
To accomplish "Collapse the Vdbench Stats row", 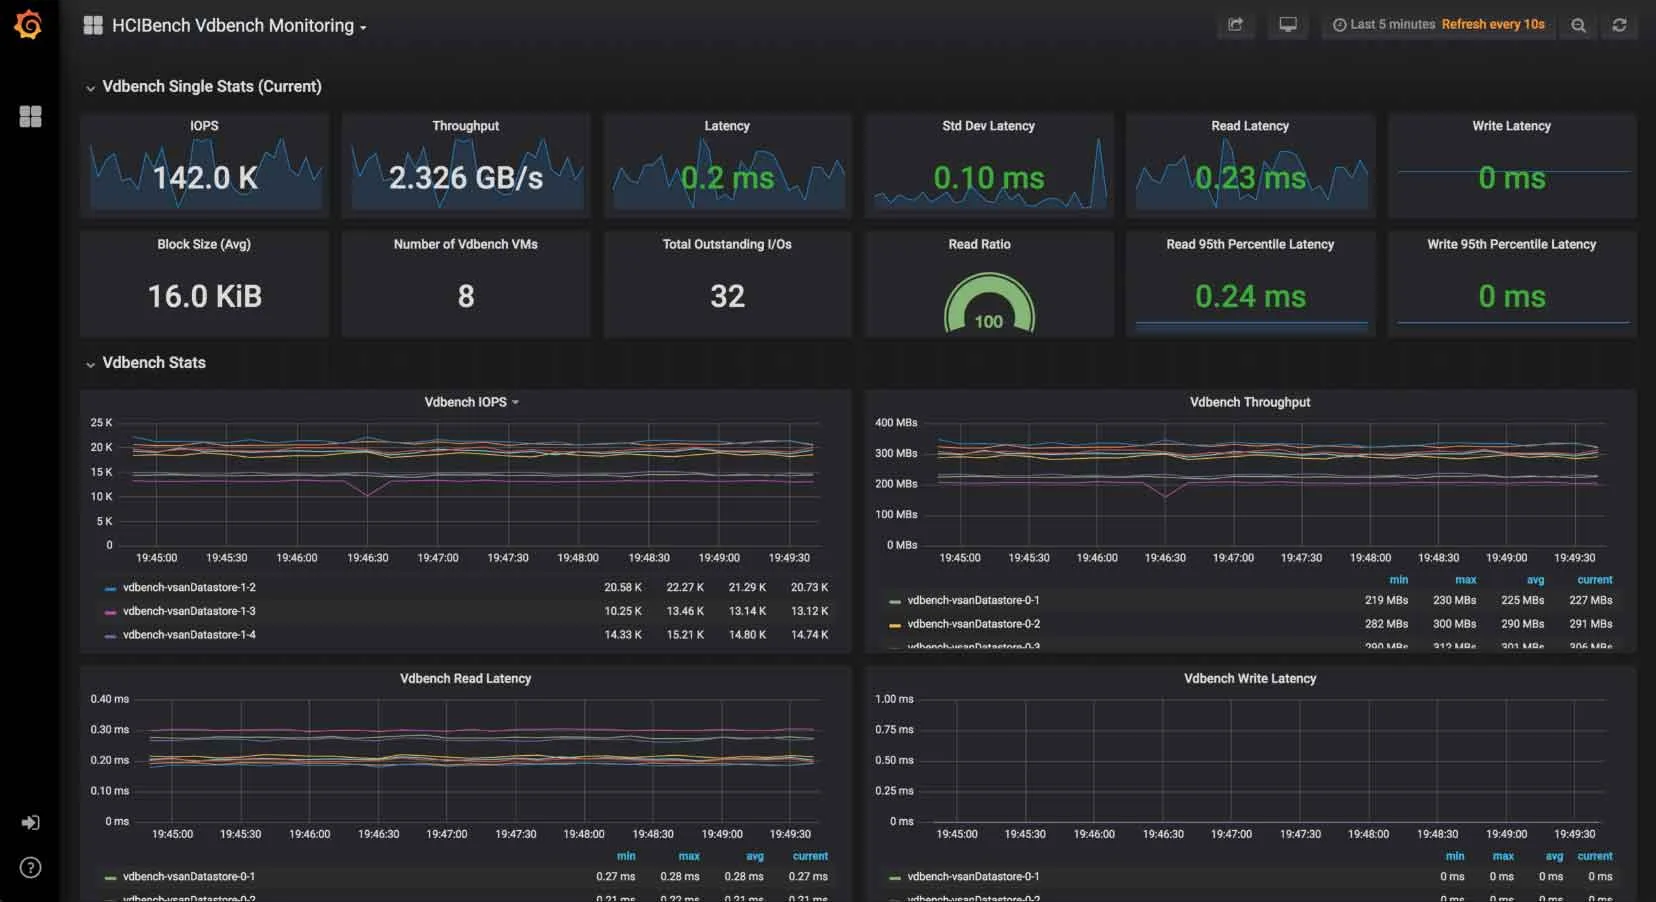I will click(154, 363).
